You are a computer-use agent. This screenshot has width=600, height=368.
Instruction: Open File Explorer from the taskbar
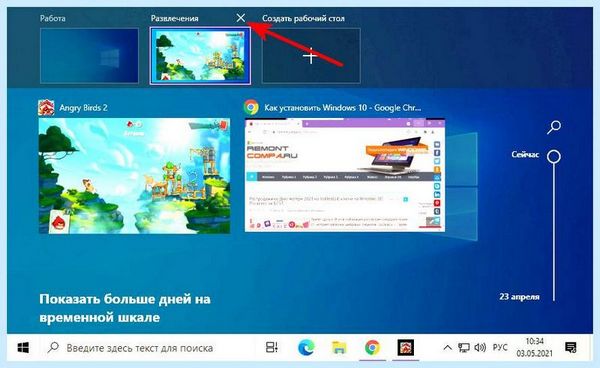point(339,348)
